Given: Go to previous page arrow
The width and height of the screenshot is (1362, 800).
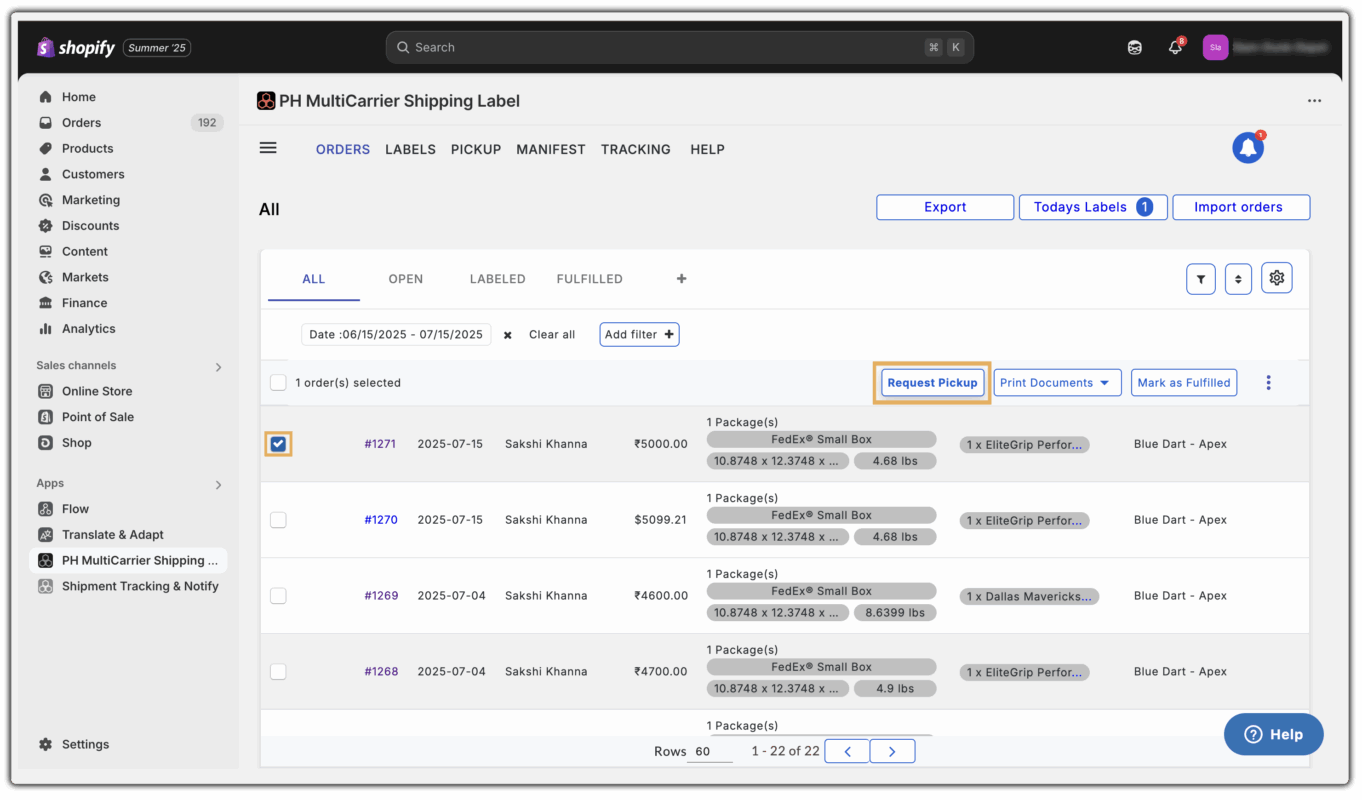Looking at the screenshot, I should coord(847,751).
